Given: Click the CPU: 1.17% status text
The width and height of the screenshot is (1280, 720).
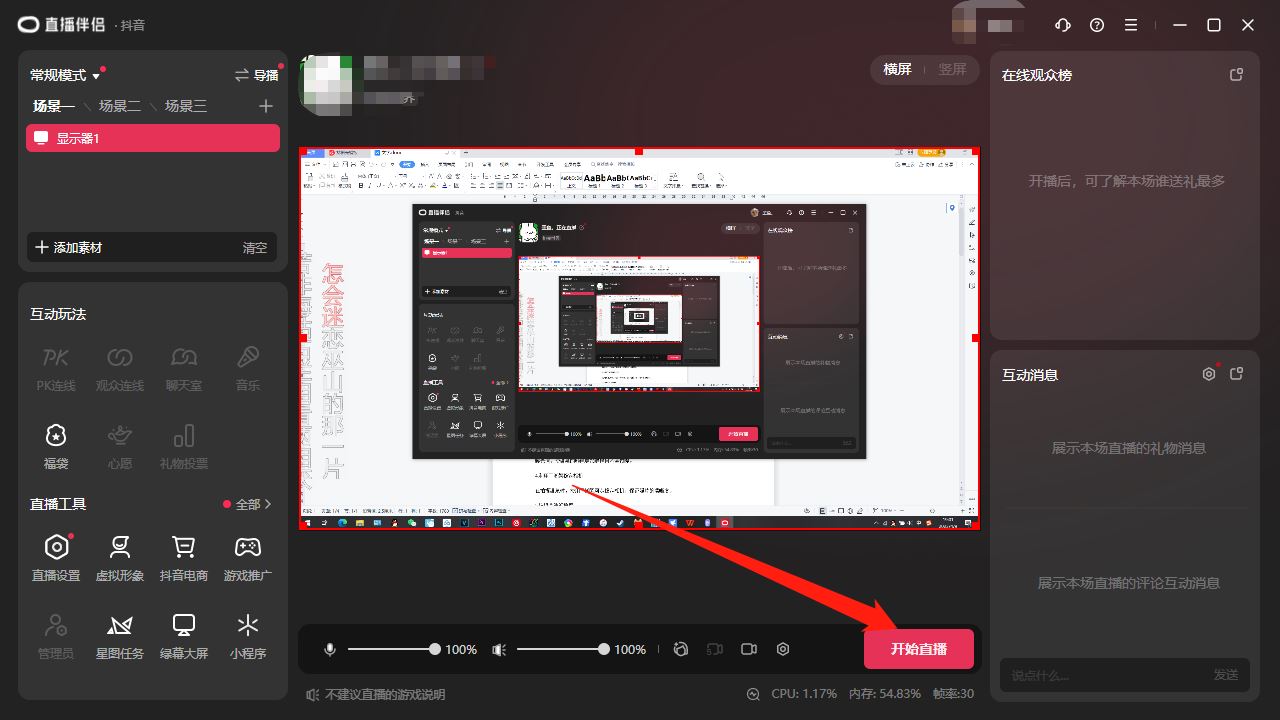Looking at the screenshot, I should tap(804, 694).
